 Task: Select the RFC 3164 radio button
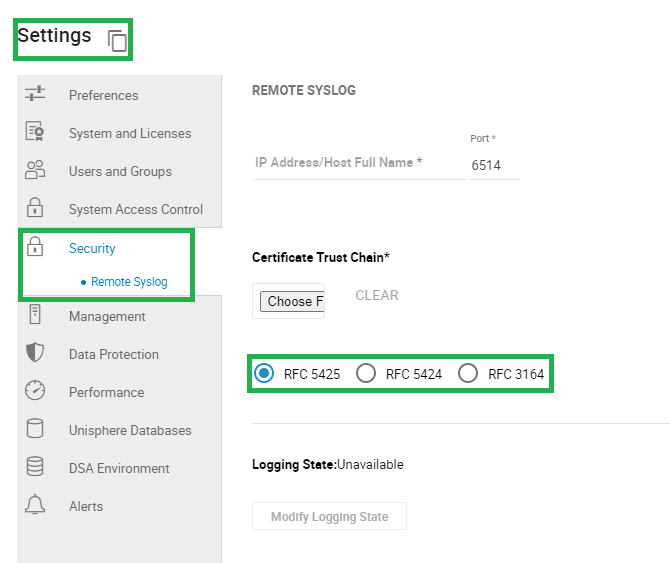pos(468,374)
